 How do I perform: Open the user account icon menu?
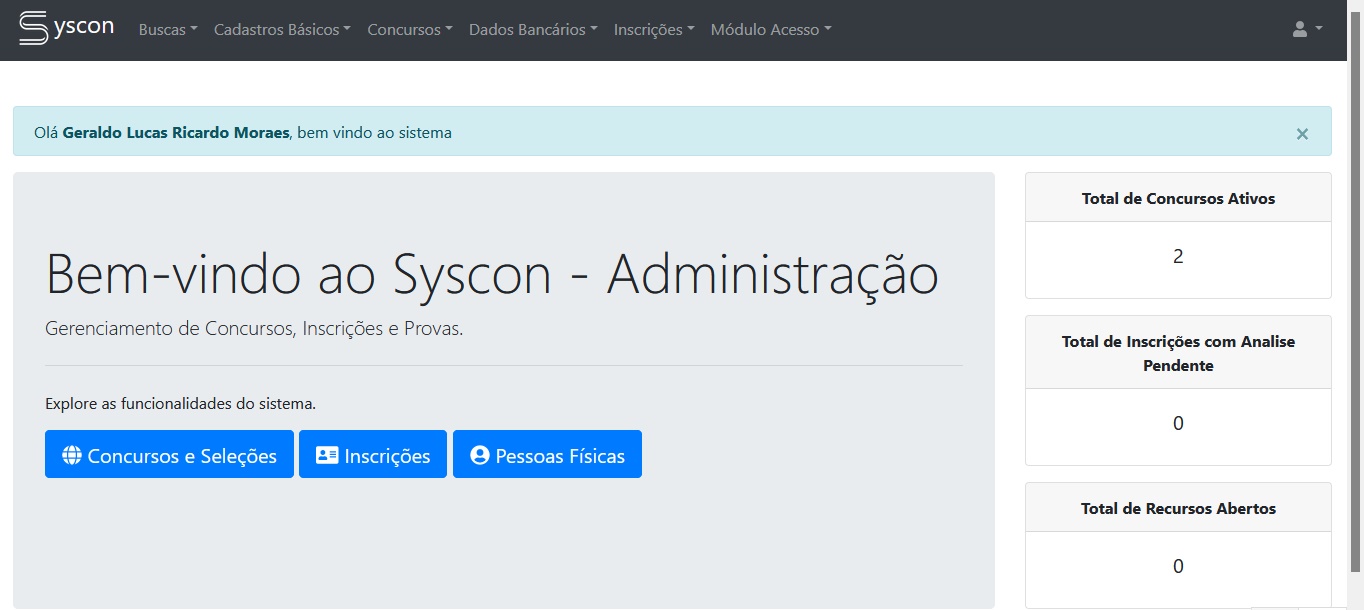(x=1306, y=30)
